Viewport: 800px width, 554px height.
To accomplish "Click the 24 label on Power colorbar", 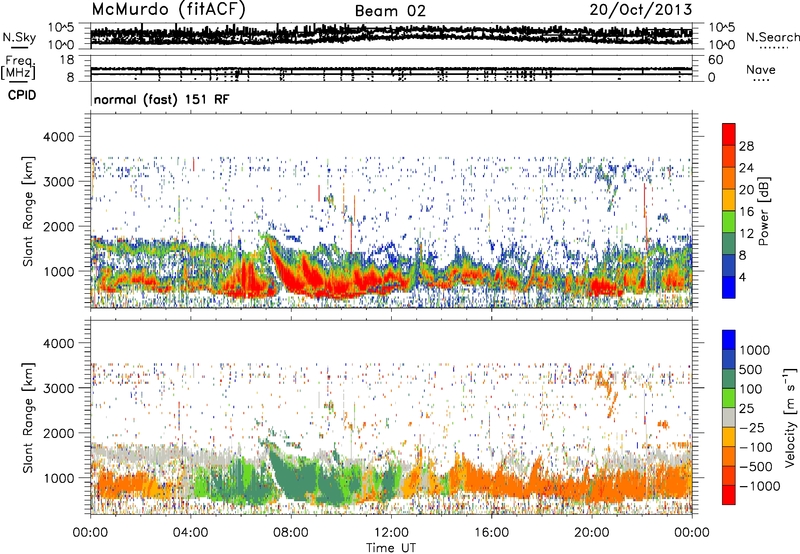I will coord(746,168).
